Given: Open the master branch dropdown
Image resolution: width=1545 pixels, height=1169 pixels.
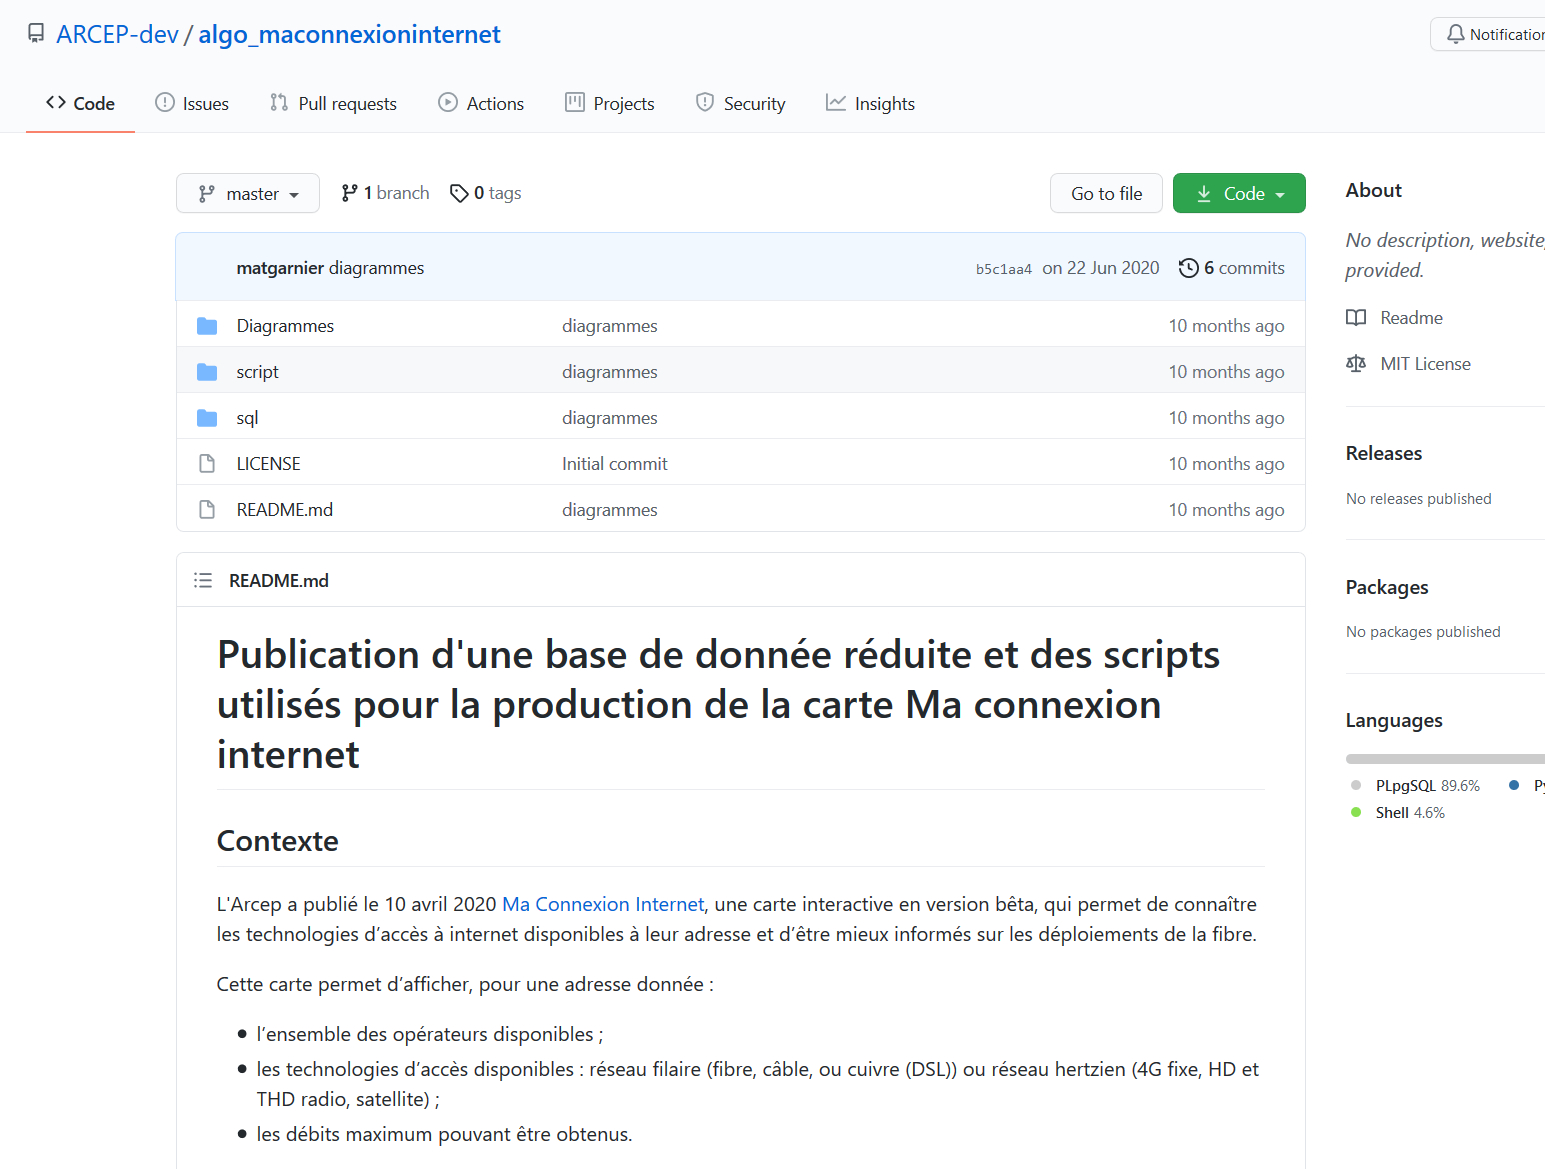Looking at the screenshot, I should tap(248, 193).
